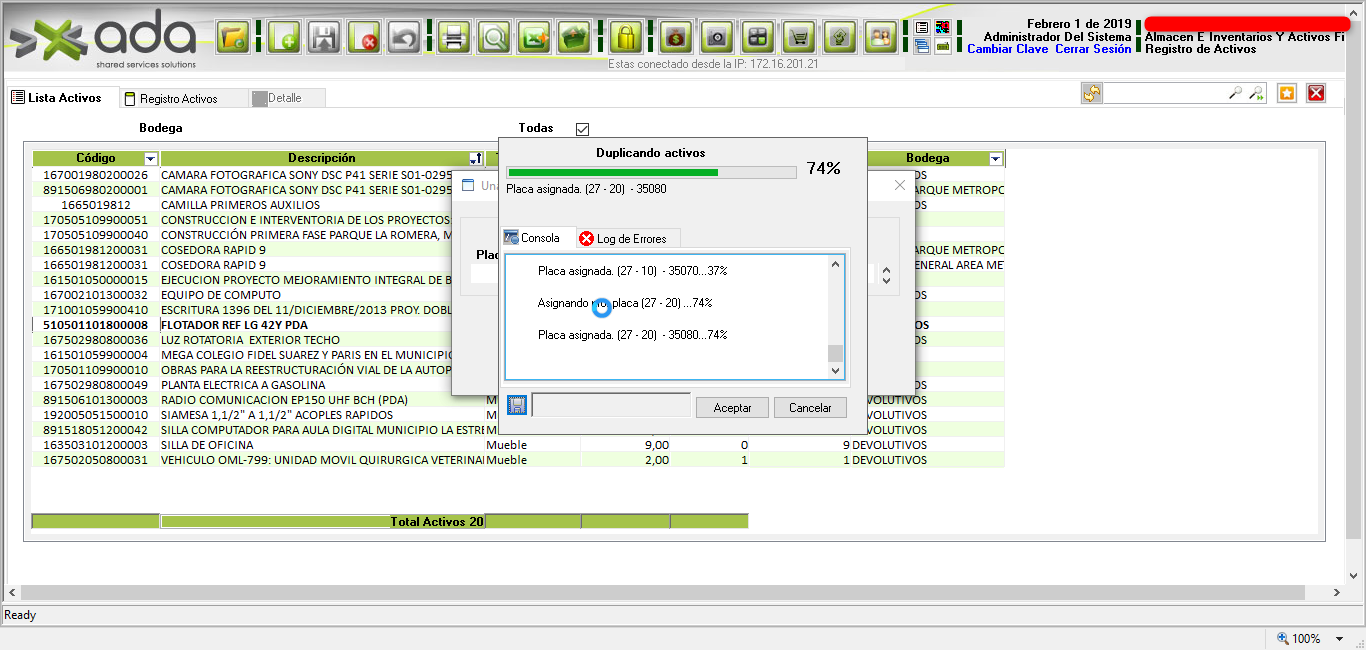Click the padlock icon in the toolbar
Screen dimensions: 1366x650
click(x=625, y=38)
